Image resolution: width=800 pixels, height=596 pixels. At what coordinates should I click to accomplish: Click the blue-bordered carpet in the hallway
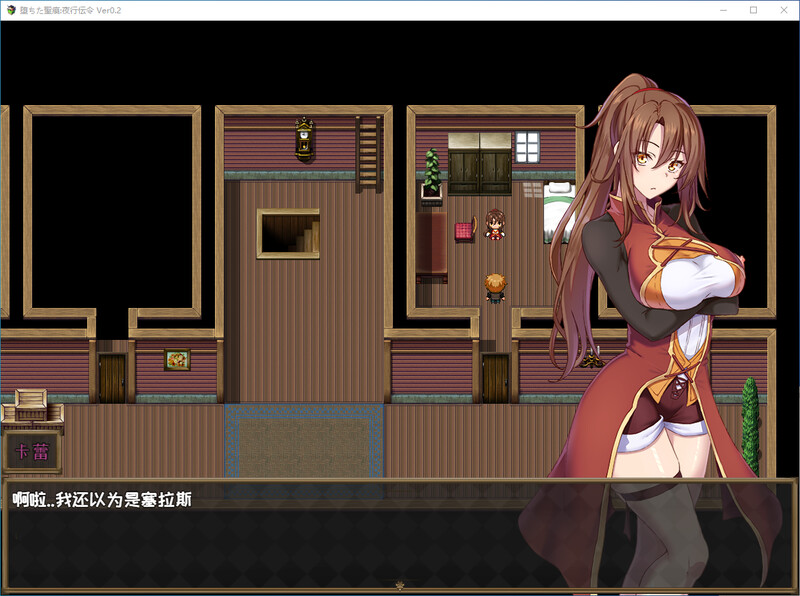pos(304,441)
